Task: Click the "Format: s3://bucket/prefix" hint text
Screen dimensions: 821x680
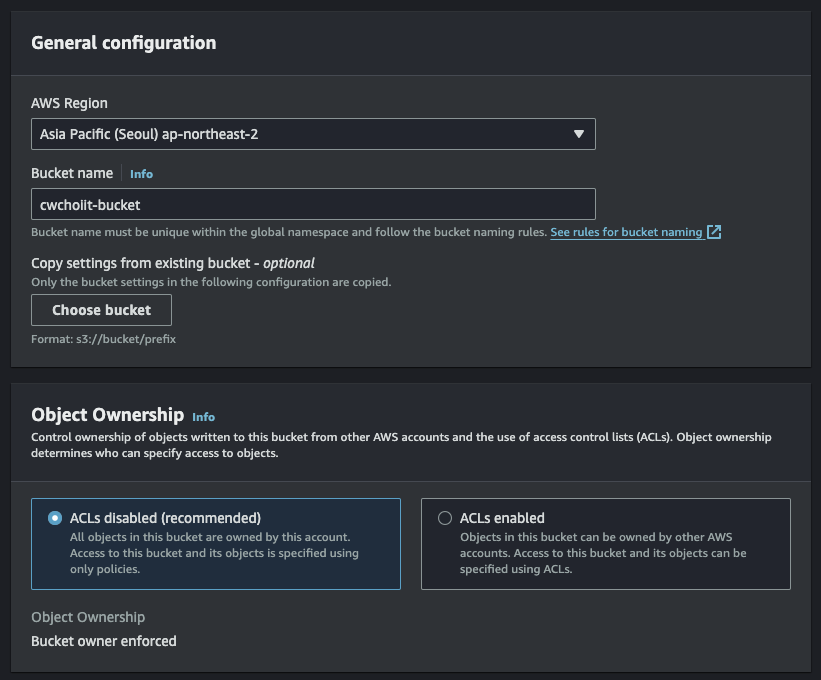Action: 104,339
